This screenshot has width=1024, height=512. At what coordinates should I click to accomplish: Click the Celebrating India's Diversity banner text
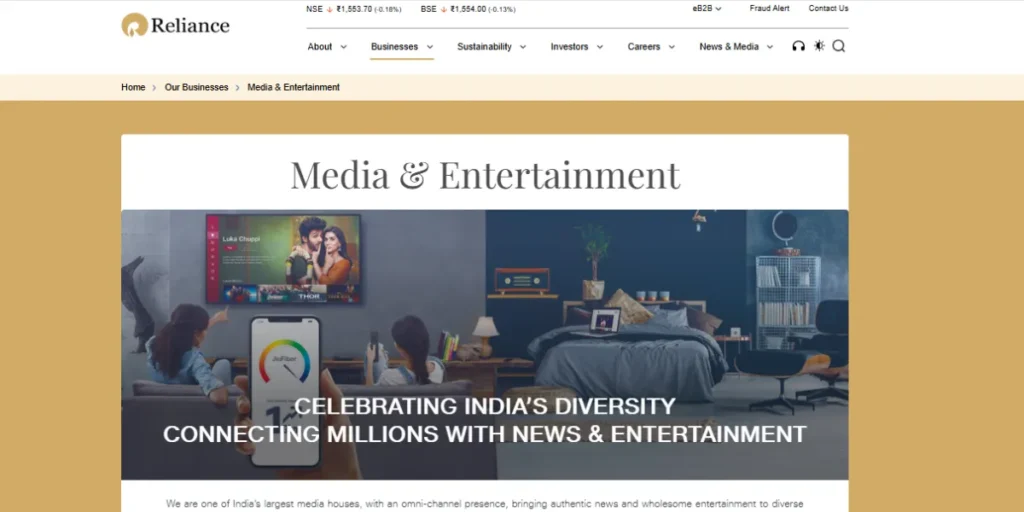tap(485, 420)
